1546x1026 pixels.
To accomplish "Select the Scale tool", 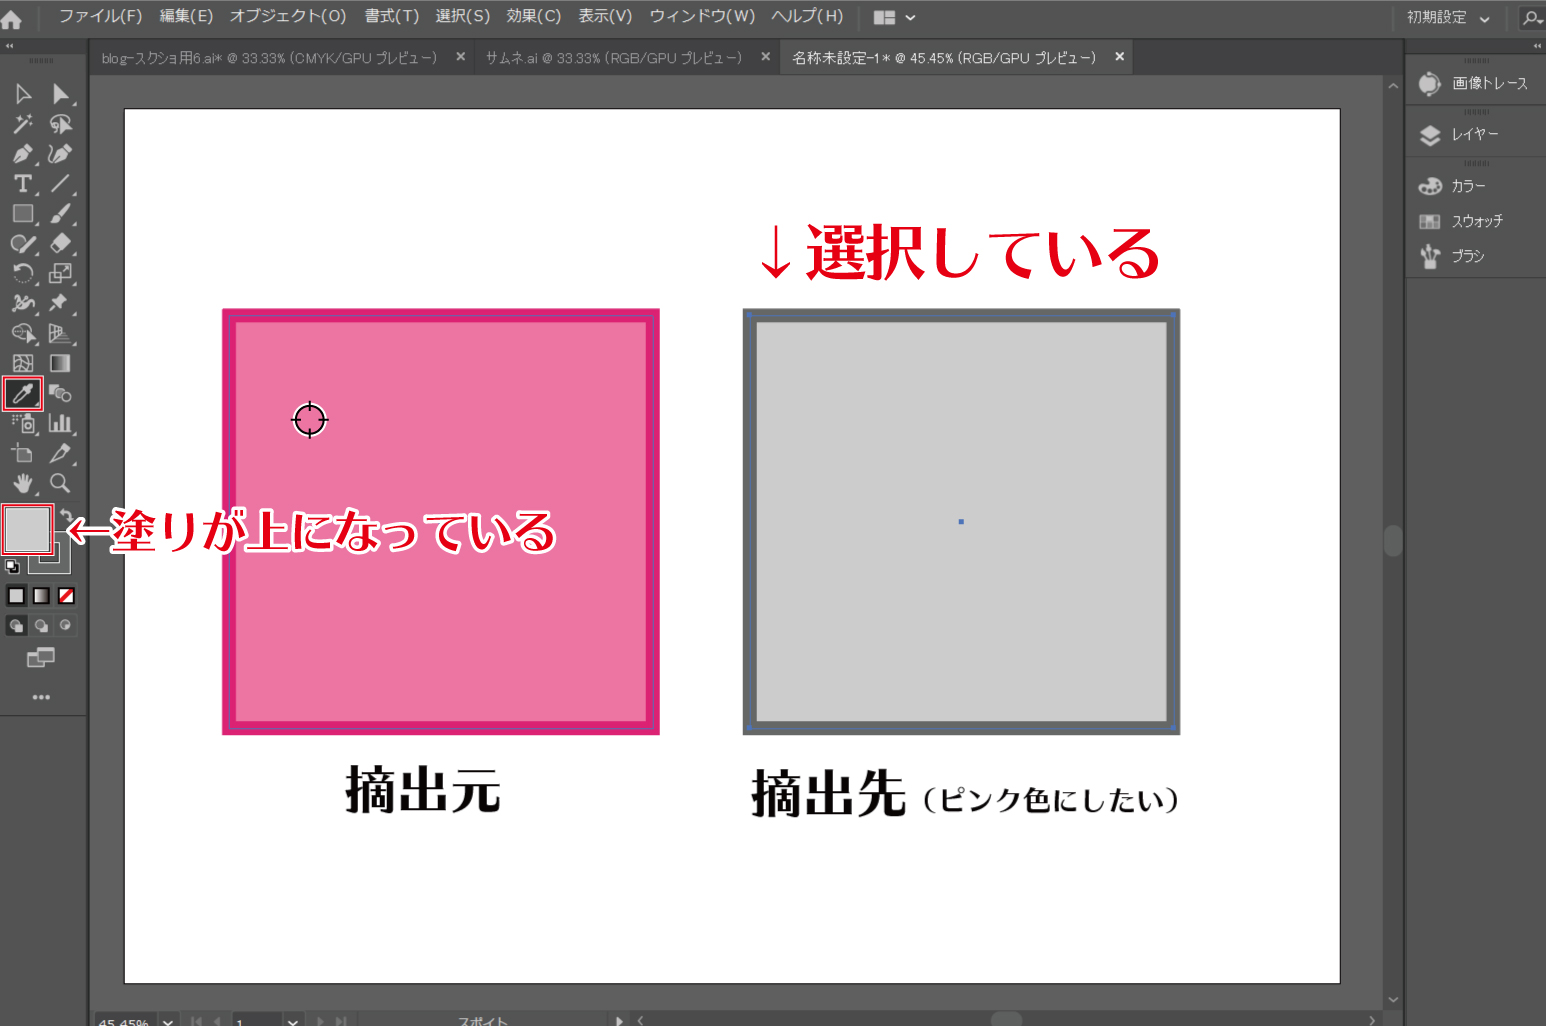I will [61, 273].
